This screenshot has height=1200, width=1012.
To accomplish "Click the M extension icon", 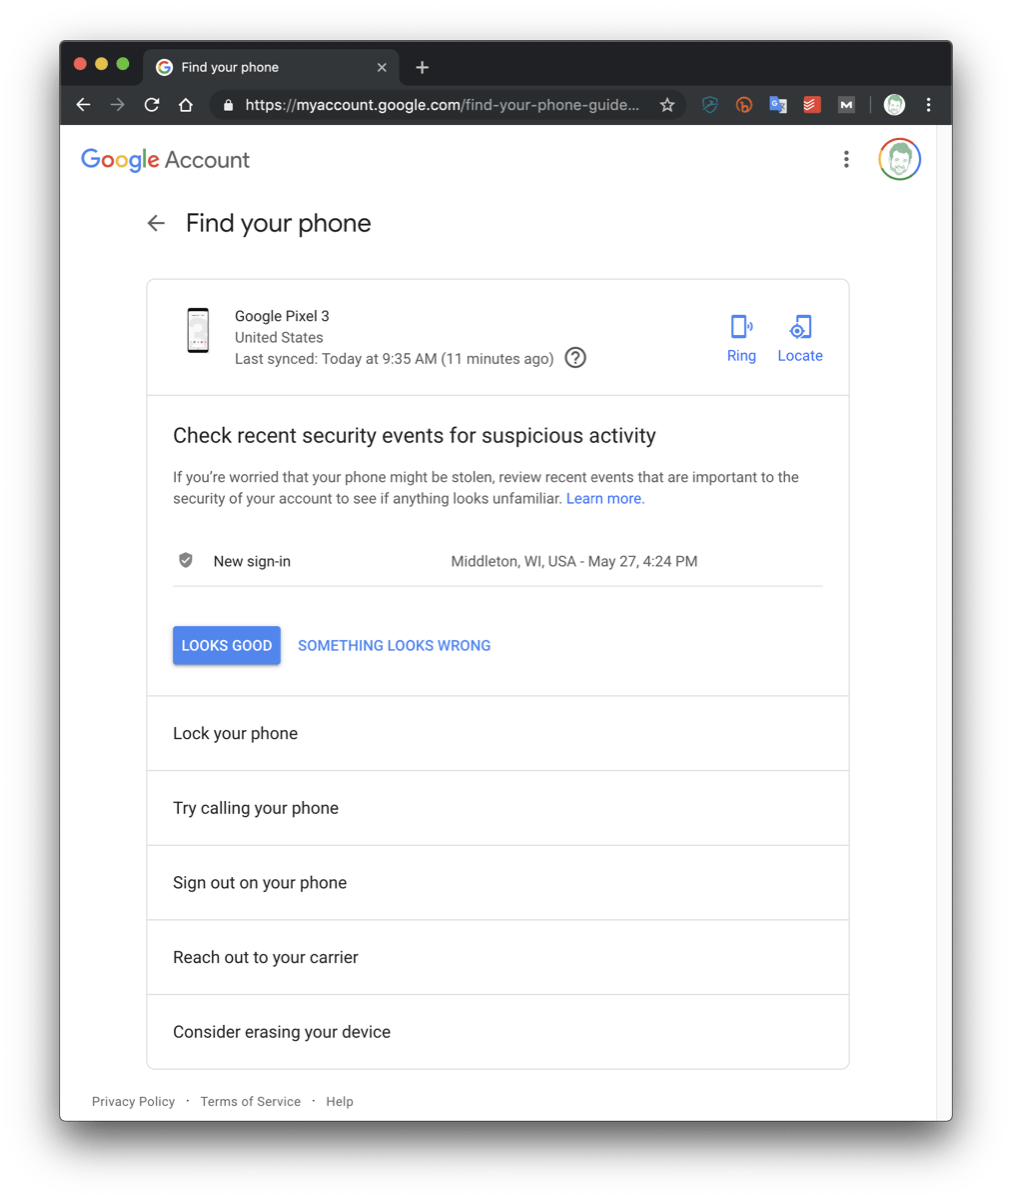I will (845, 104).
